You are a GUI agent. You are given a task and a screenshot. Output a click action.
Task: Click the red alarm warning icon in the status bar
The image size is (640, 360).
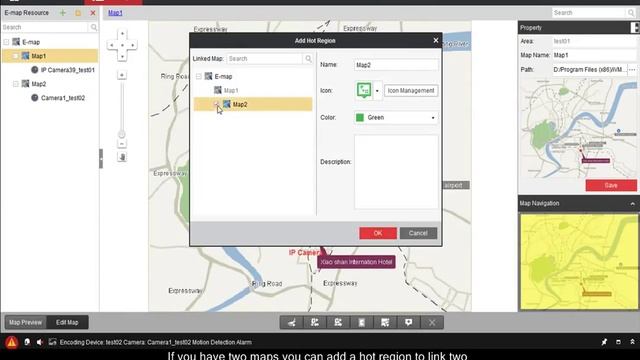tap(11, 342)
